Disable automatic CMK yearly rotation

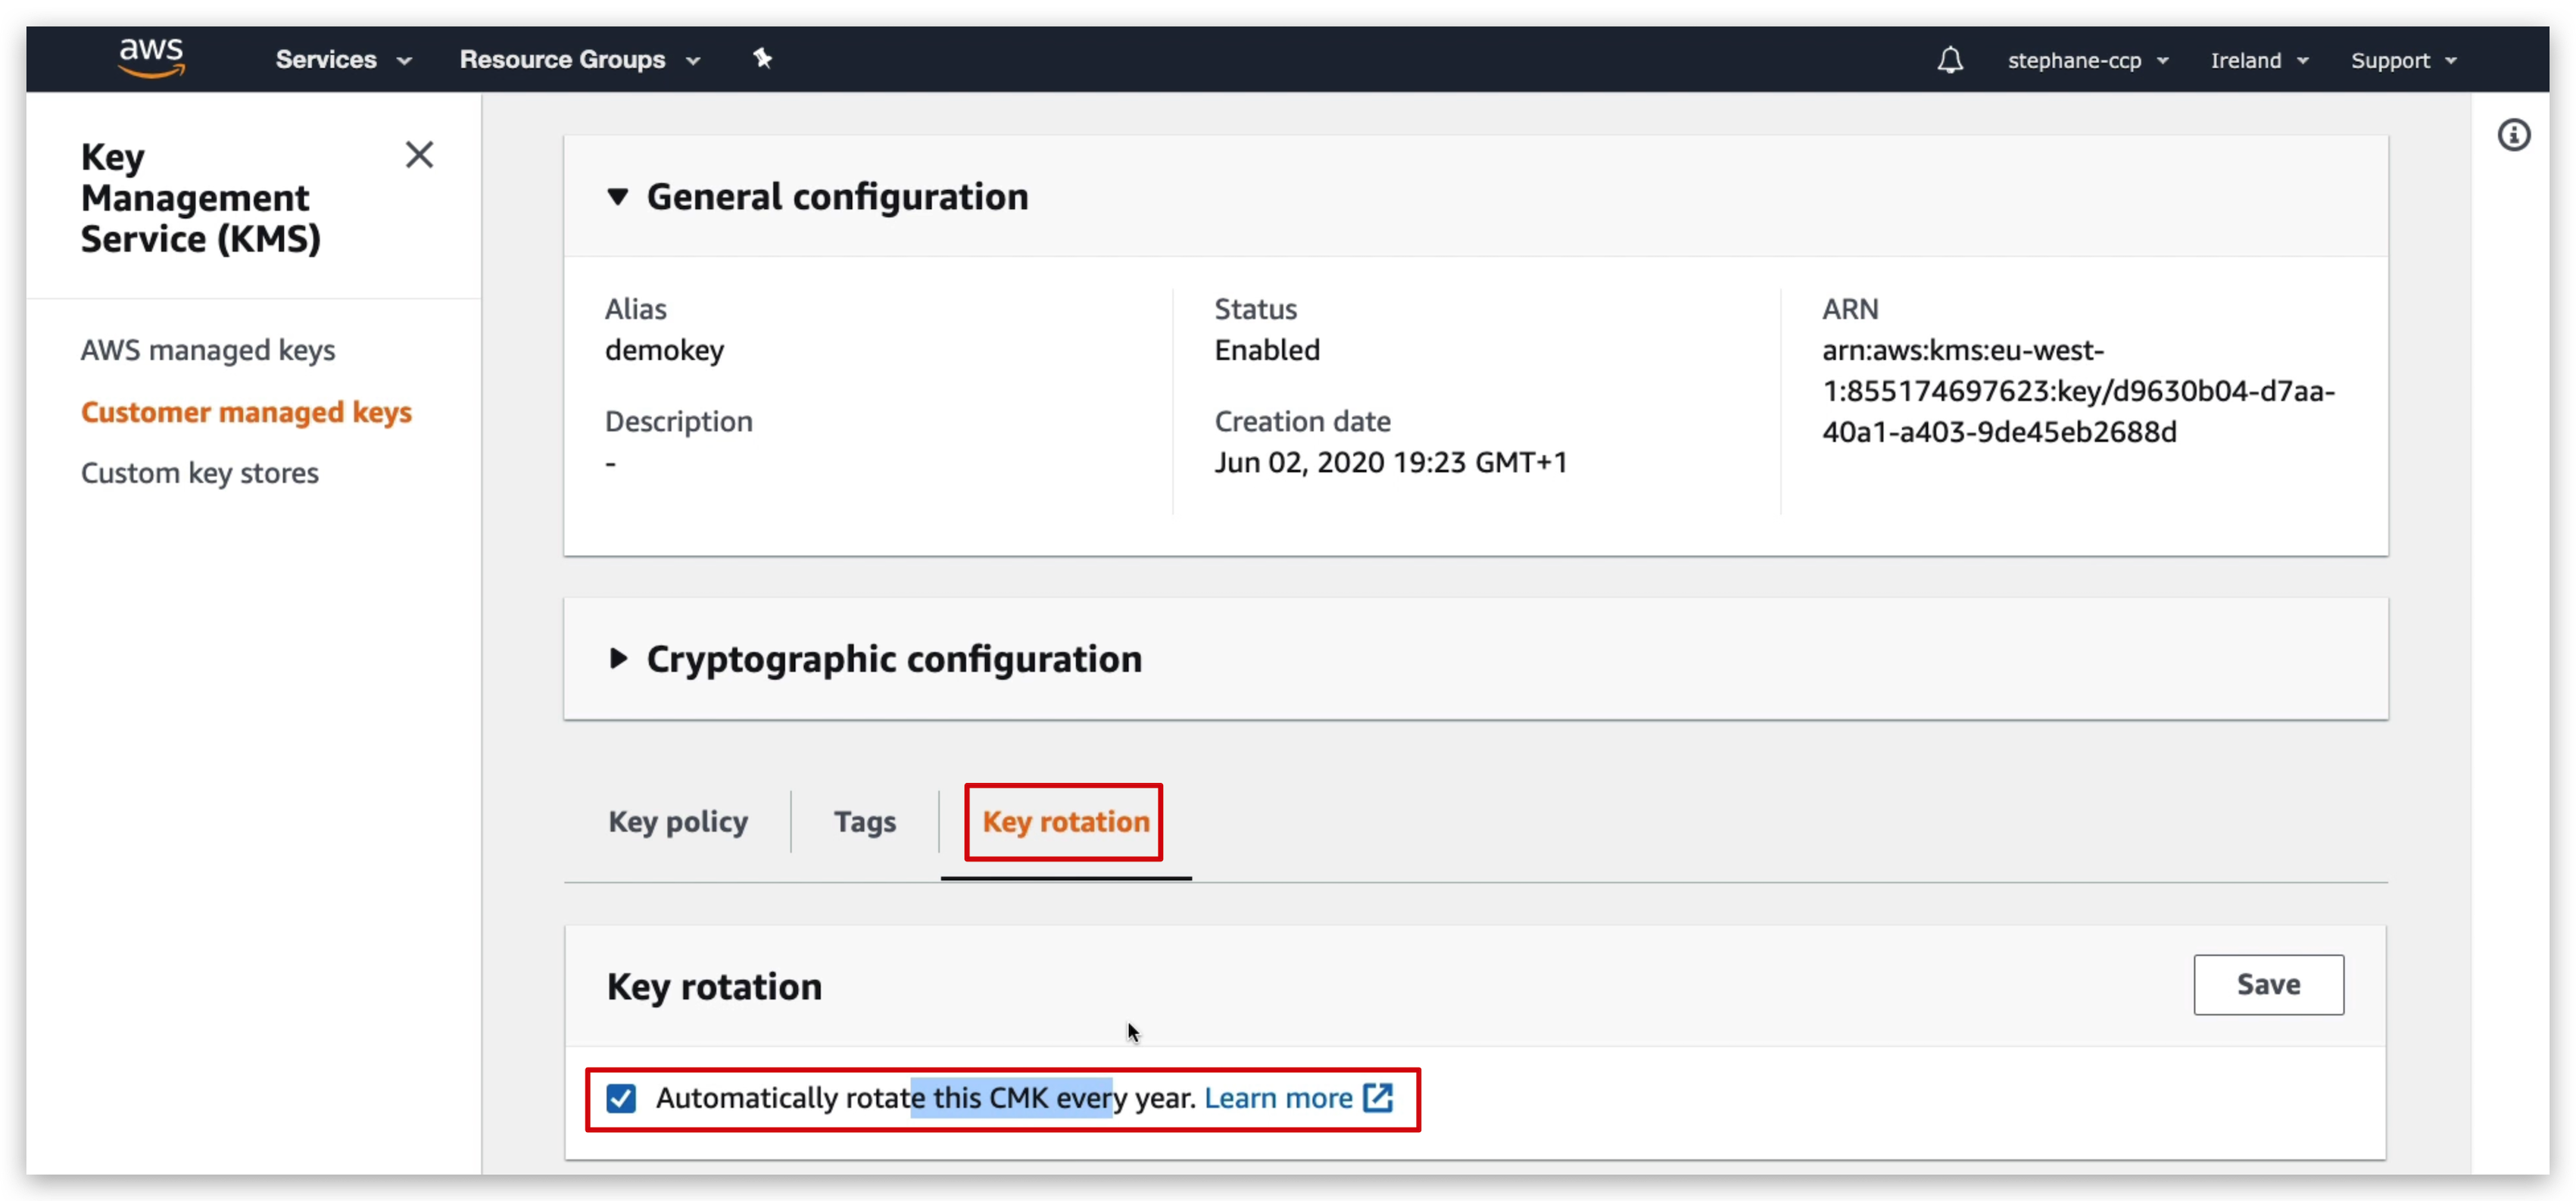coord(621,1098)
